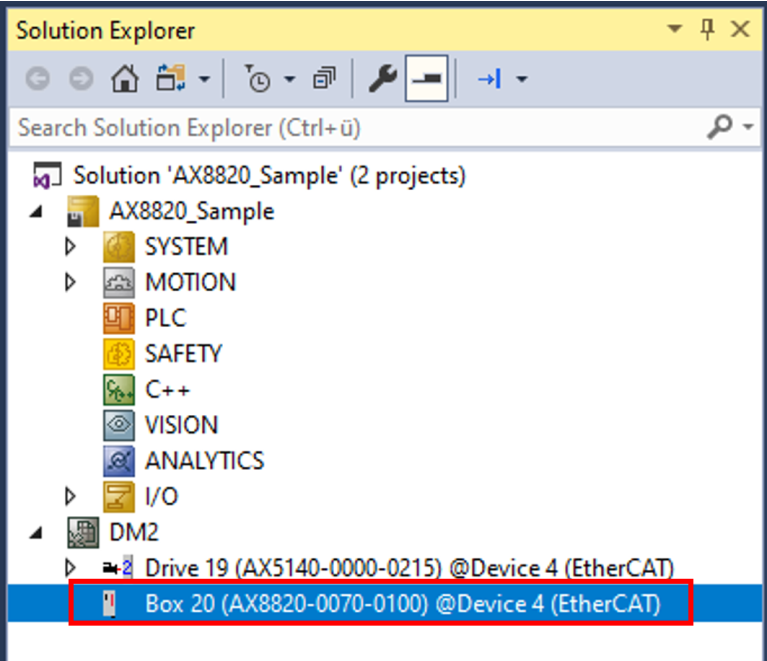The image size is (767, 661).
Task: Click the Forward navigation arrow
Action: (x=81, y=79)
